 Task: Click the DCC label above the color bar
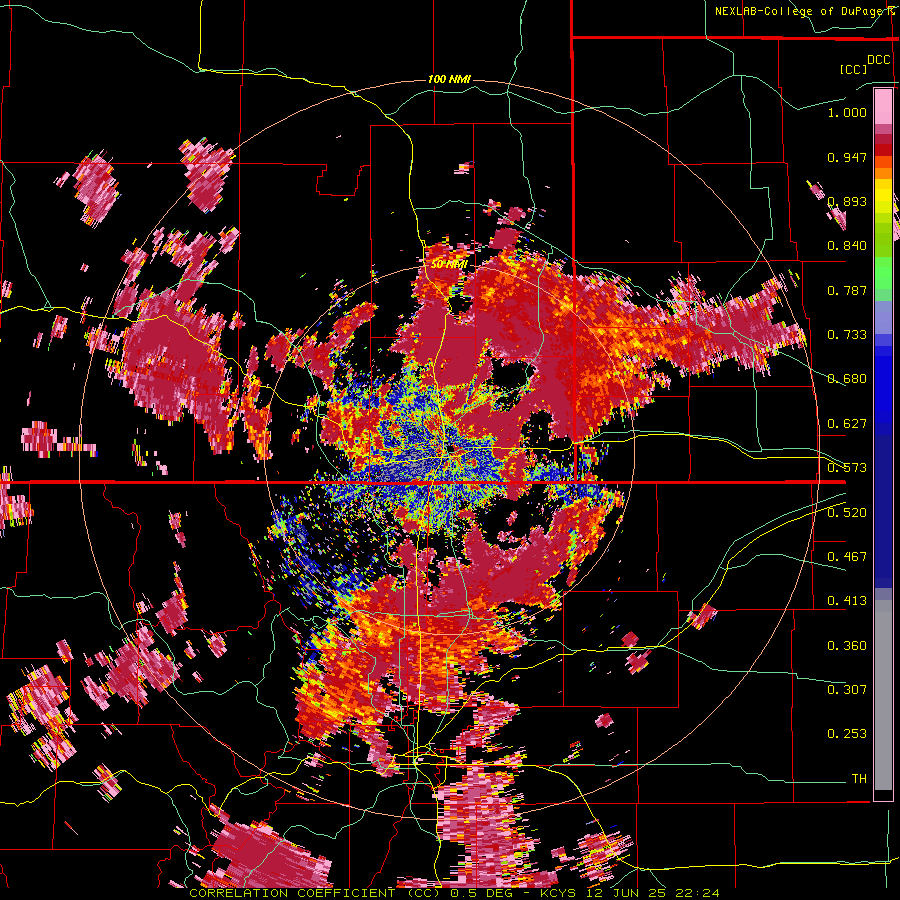(x=878, y=60)
